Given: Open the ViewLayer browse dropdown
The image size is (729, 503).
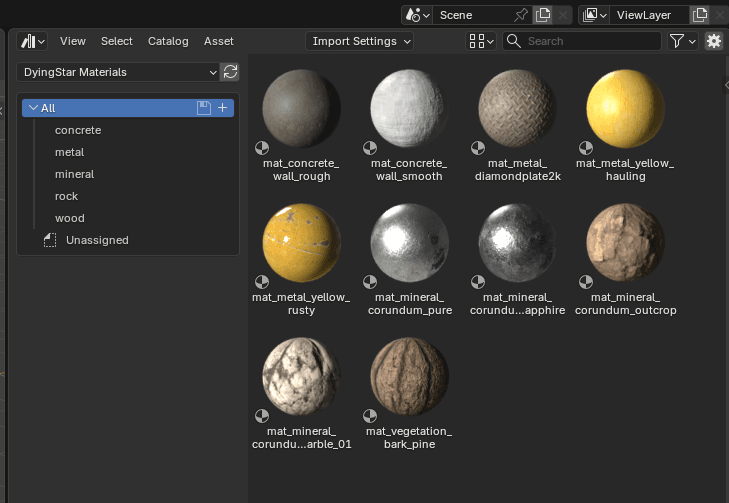Looking at the screenshot, I should [594, 15].
